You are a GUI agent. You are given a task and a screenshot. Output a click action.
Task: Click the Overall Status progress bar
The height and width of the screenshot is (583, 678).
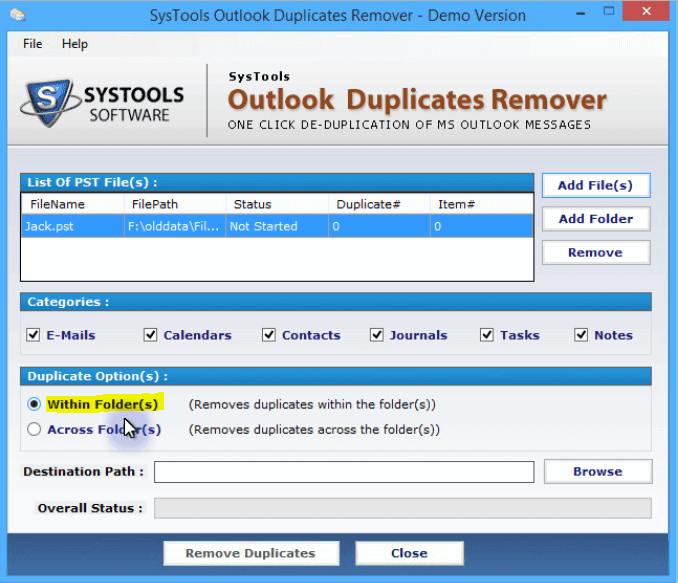(x=403, y=508)
